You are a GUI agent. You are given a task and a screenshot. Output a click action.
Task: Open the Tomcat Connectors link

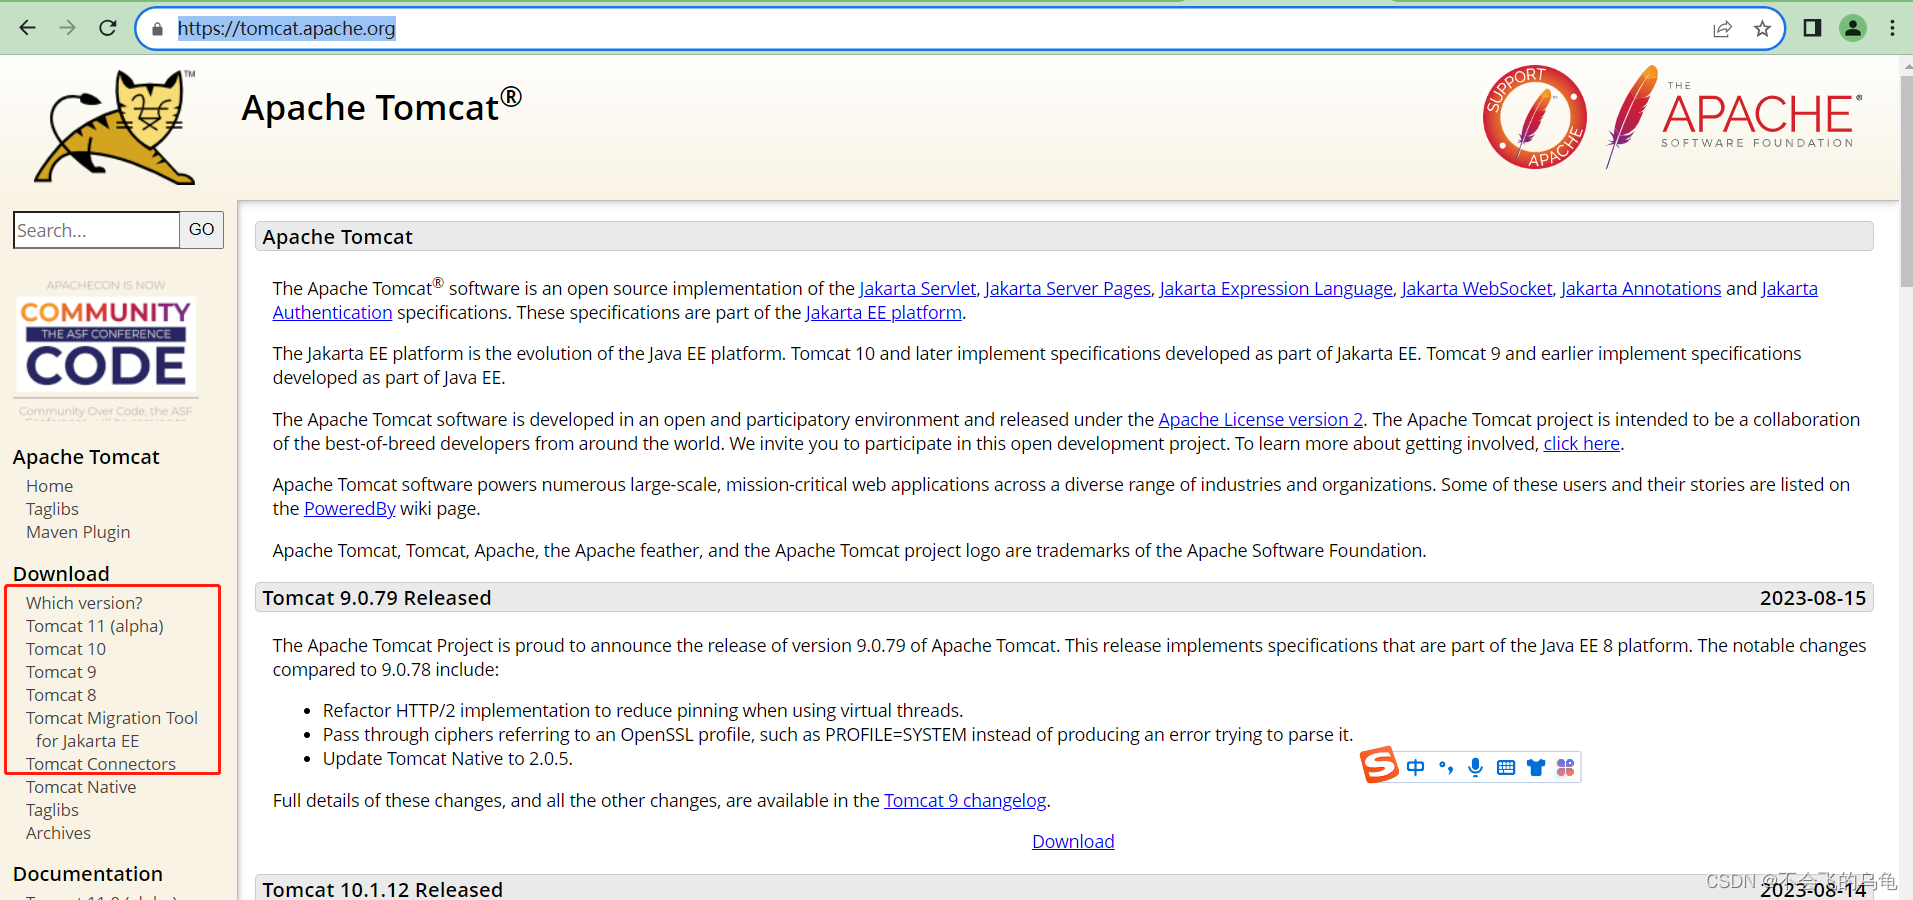101,764
